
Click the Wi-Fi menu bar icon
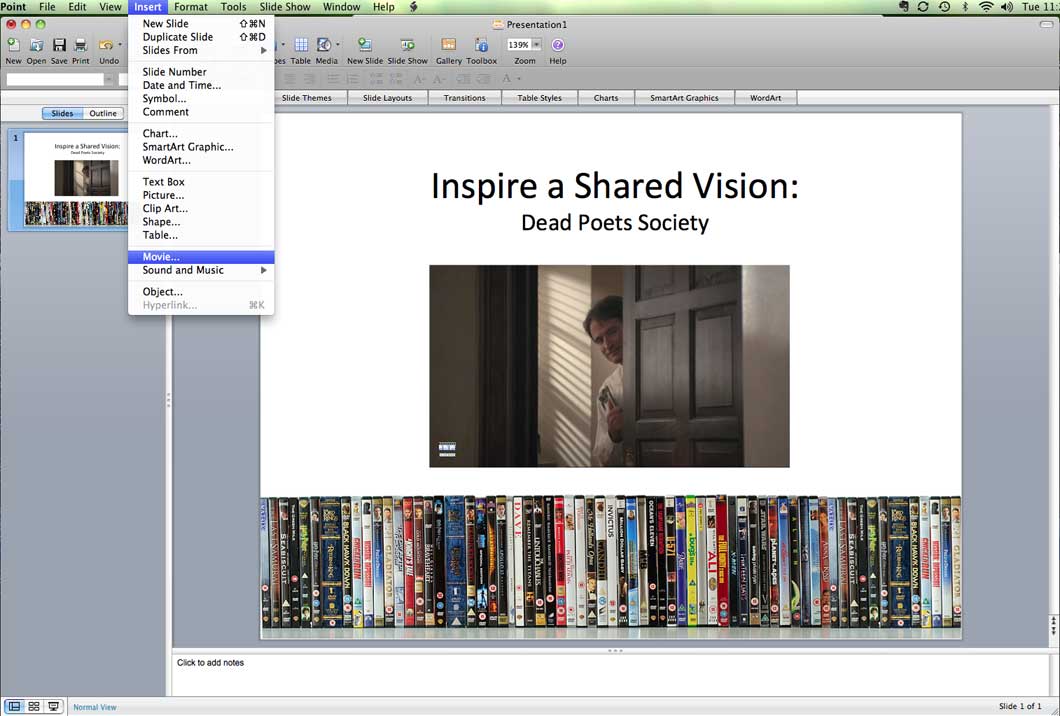pyautogui.click(x=986, y=7)
